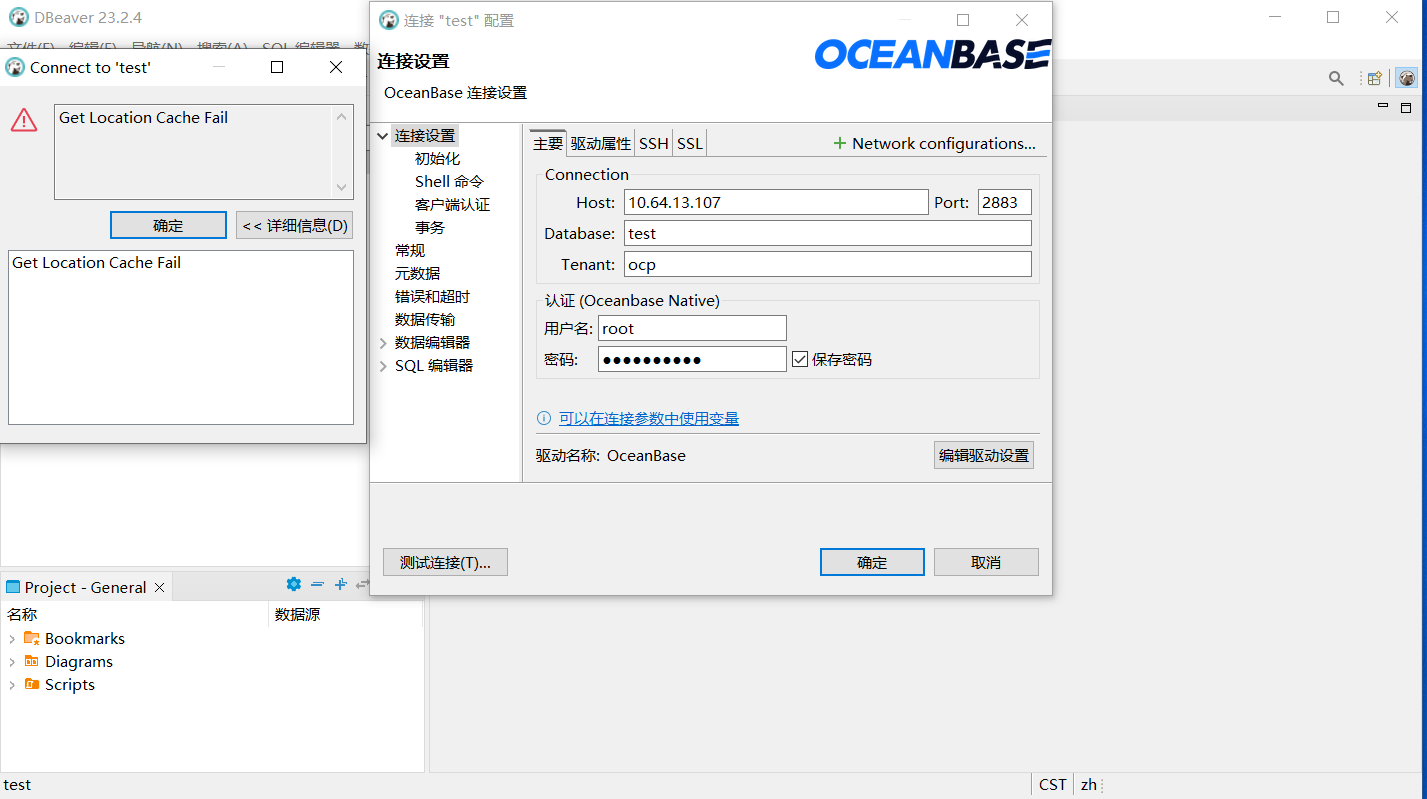Expand the 数据编辑器 tree node
The height and width of the screenshot is (799, 1427).
point(382,342)
